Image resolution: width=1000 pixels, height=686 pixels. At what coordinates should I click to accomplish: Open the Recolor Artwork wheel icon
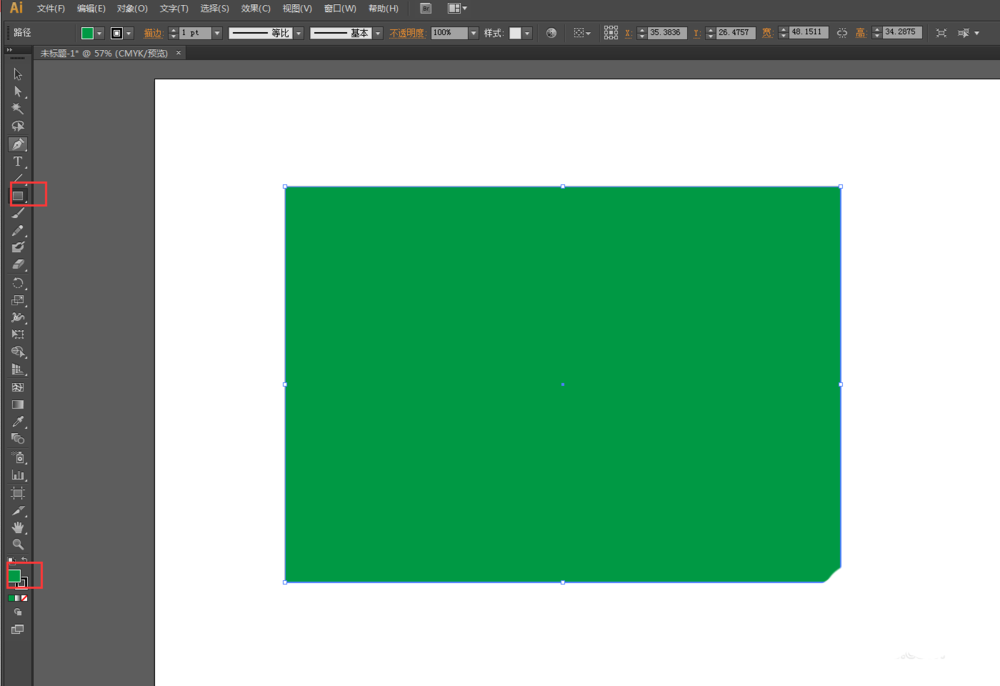click(x=551, y=33)
